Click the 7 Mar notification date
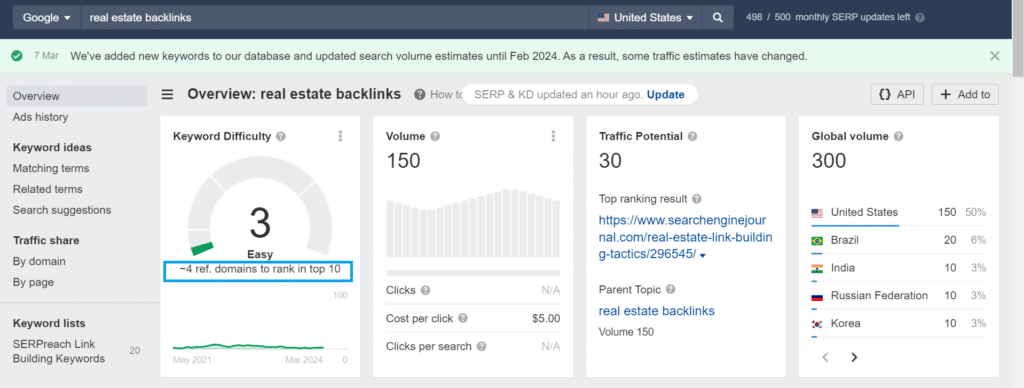The width and height of the screenshot is (1024, 388). [46, 56]
